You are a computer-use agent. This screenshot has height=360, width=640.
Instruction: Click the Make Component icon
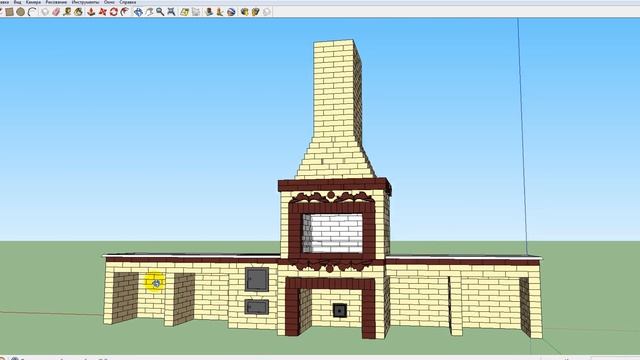pyautogui.click(x=44, y=12)
